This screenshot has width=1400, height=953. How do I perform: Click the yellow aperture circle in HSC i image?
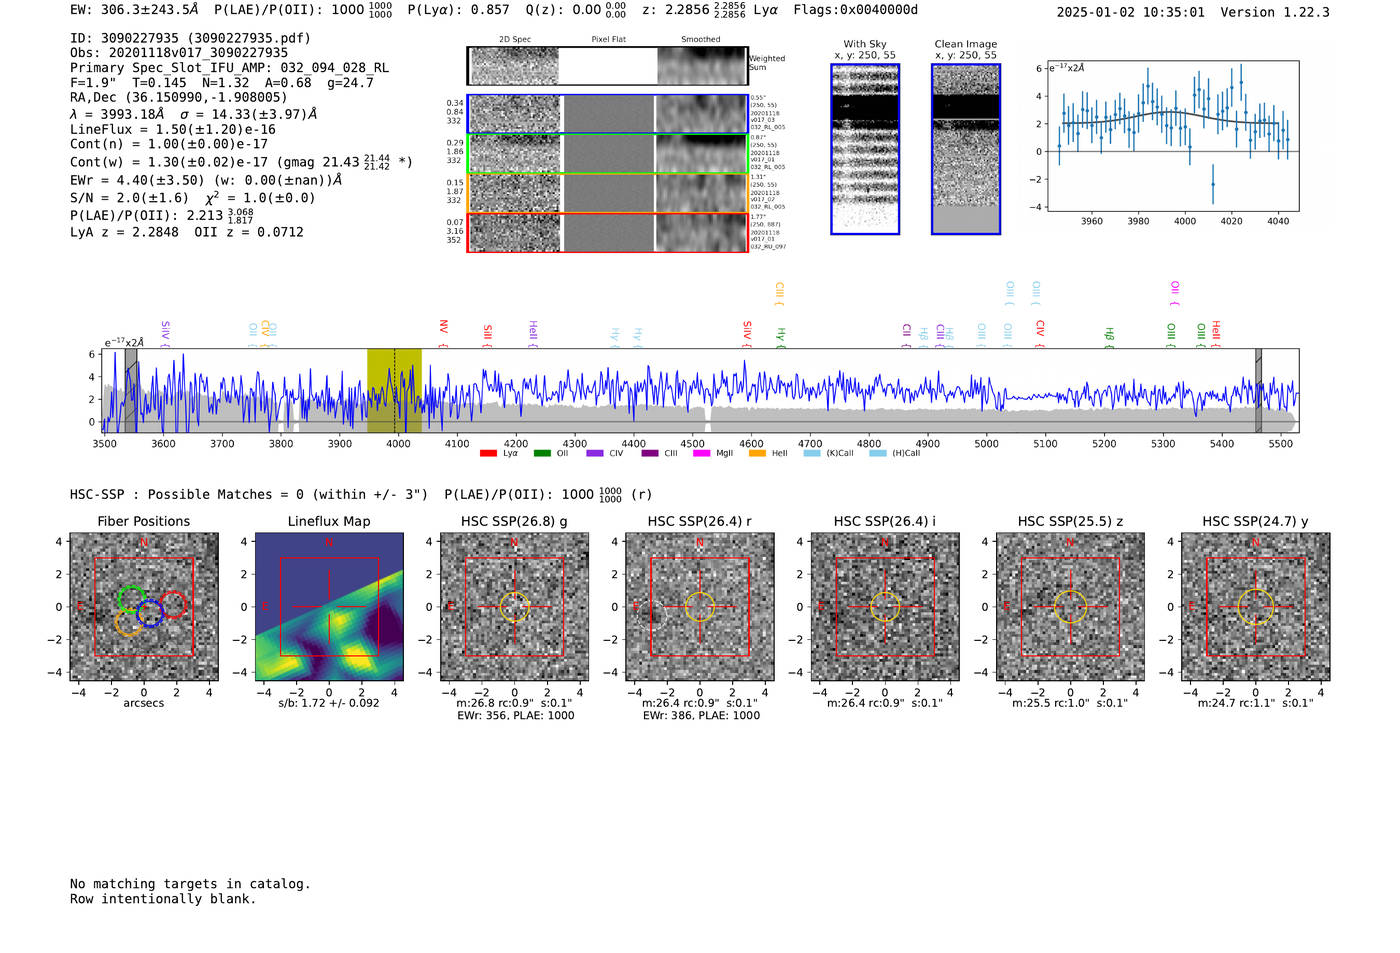pos(885,606)
